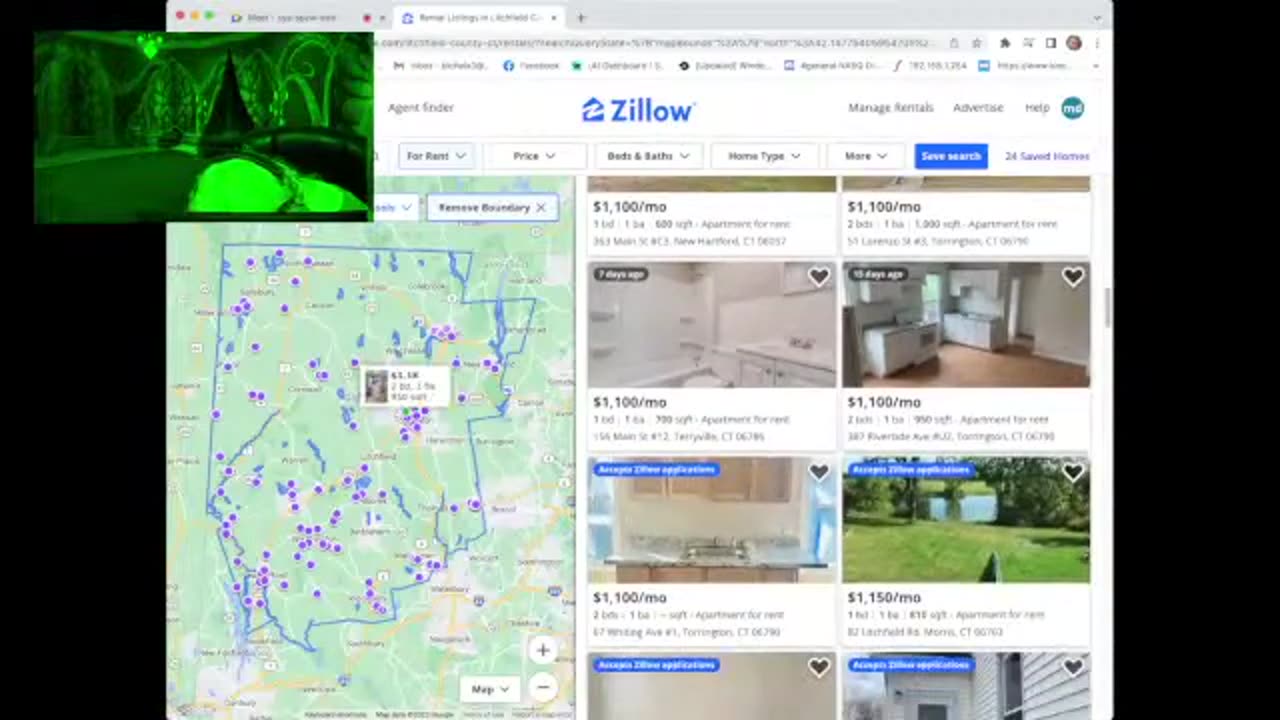Open the Map type dropdown

tap(490, 689)
